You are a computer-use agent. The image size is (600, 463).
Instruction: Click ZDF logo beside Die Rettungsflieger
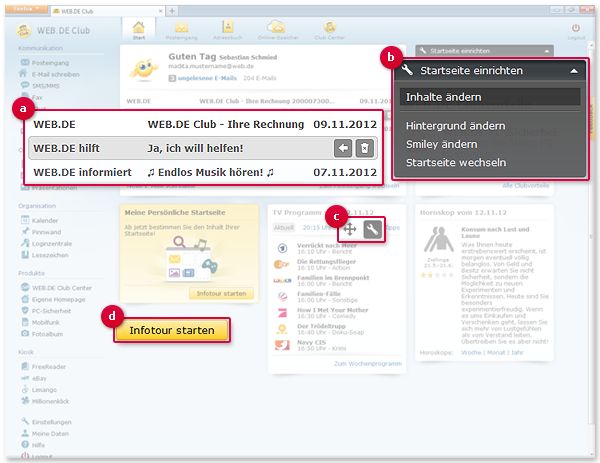click(282, 264)
